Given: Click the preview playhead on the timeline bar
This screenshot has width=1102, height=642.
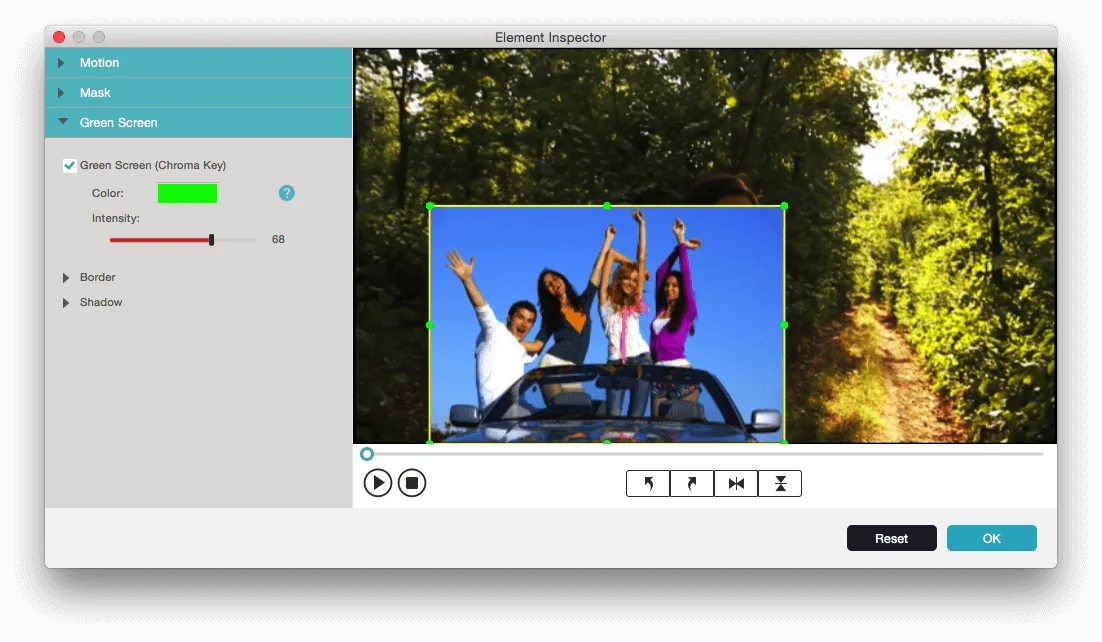Looking at the screenshot, I should pos(367,454).
